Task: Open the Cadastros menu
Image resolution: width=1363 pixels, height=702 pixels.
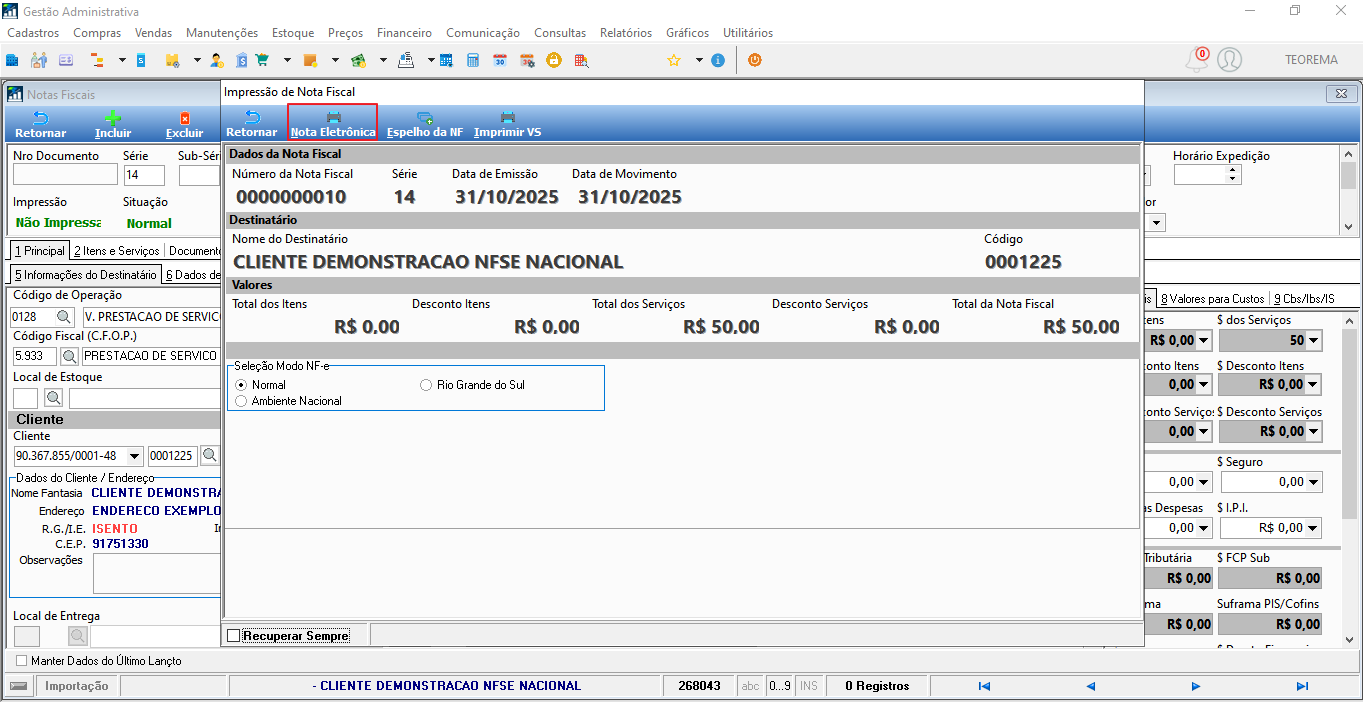Action: pyautogui.click(x=33, y=33)
